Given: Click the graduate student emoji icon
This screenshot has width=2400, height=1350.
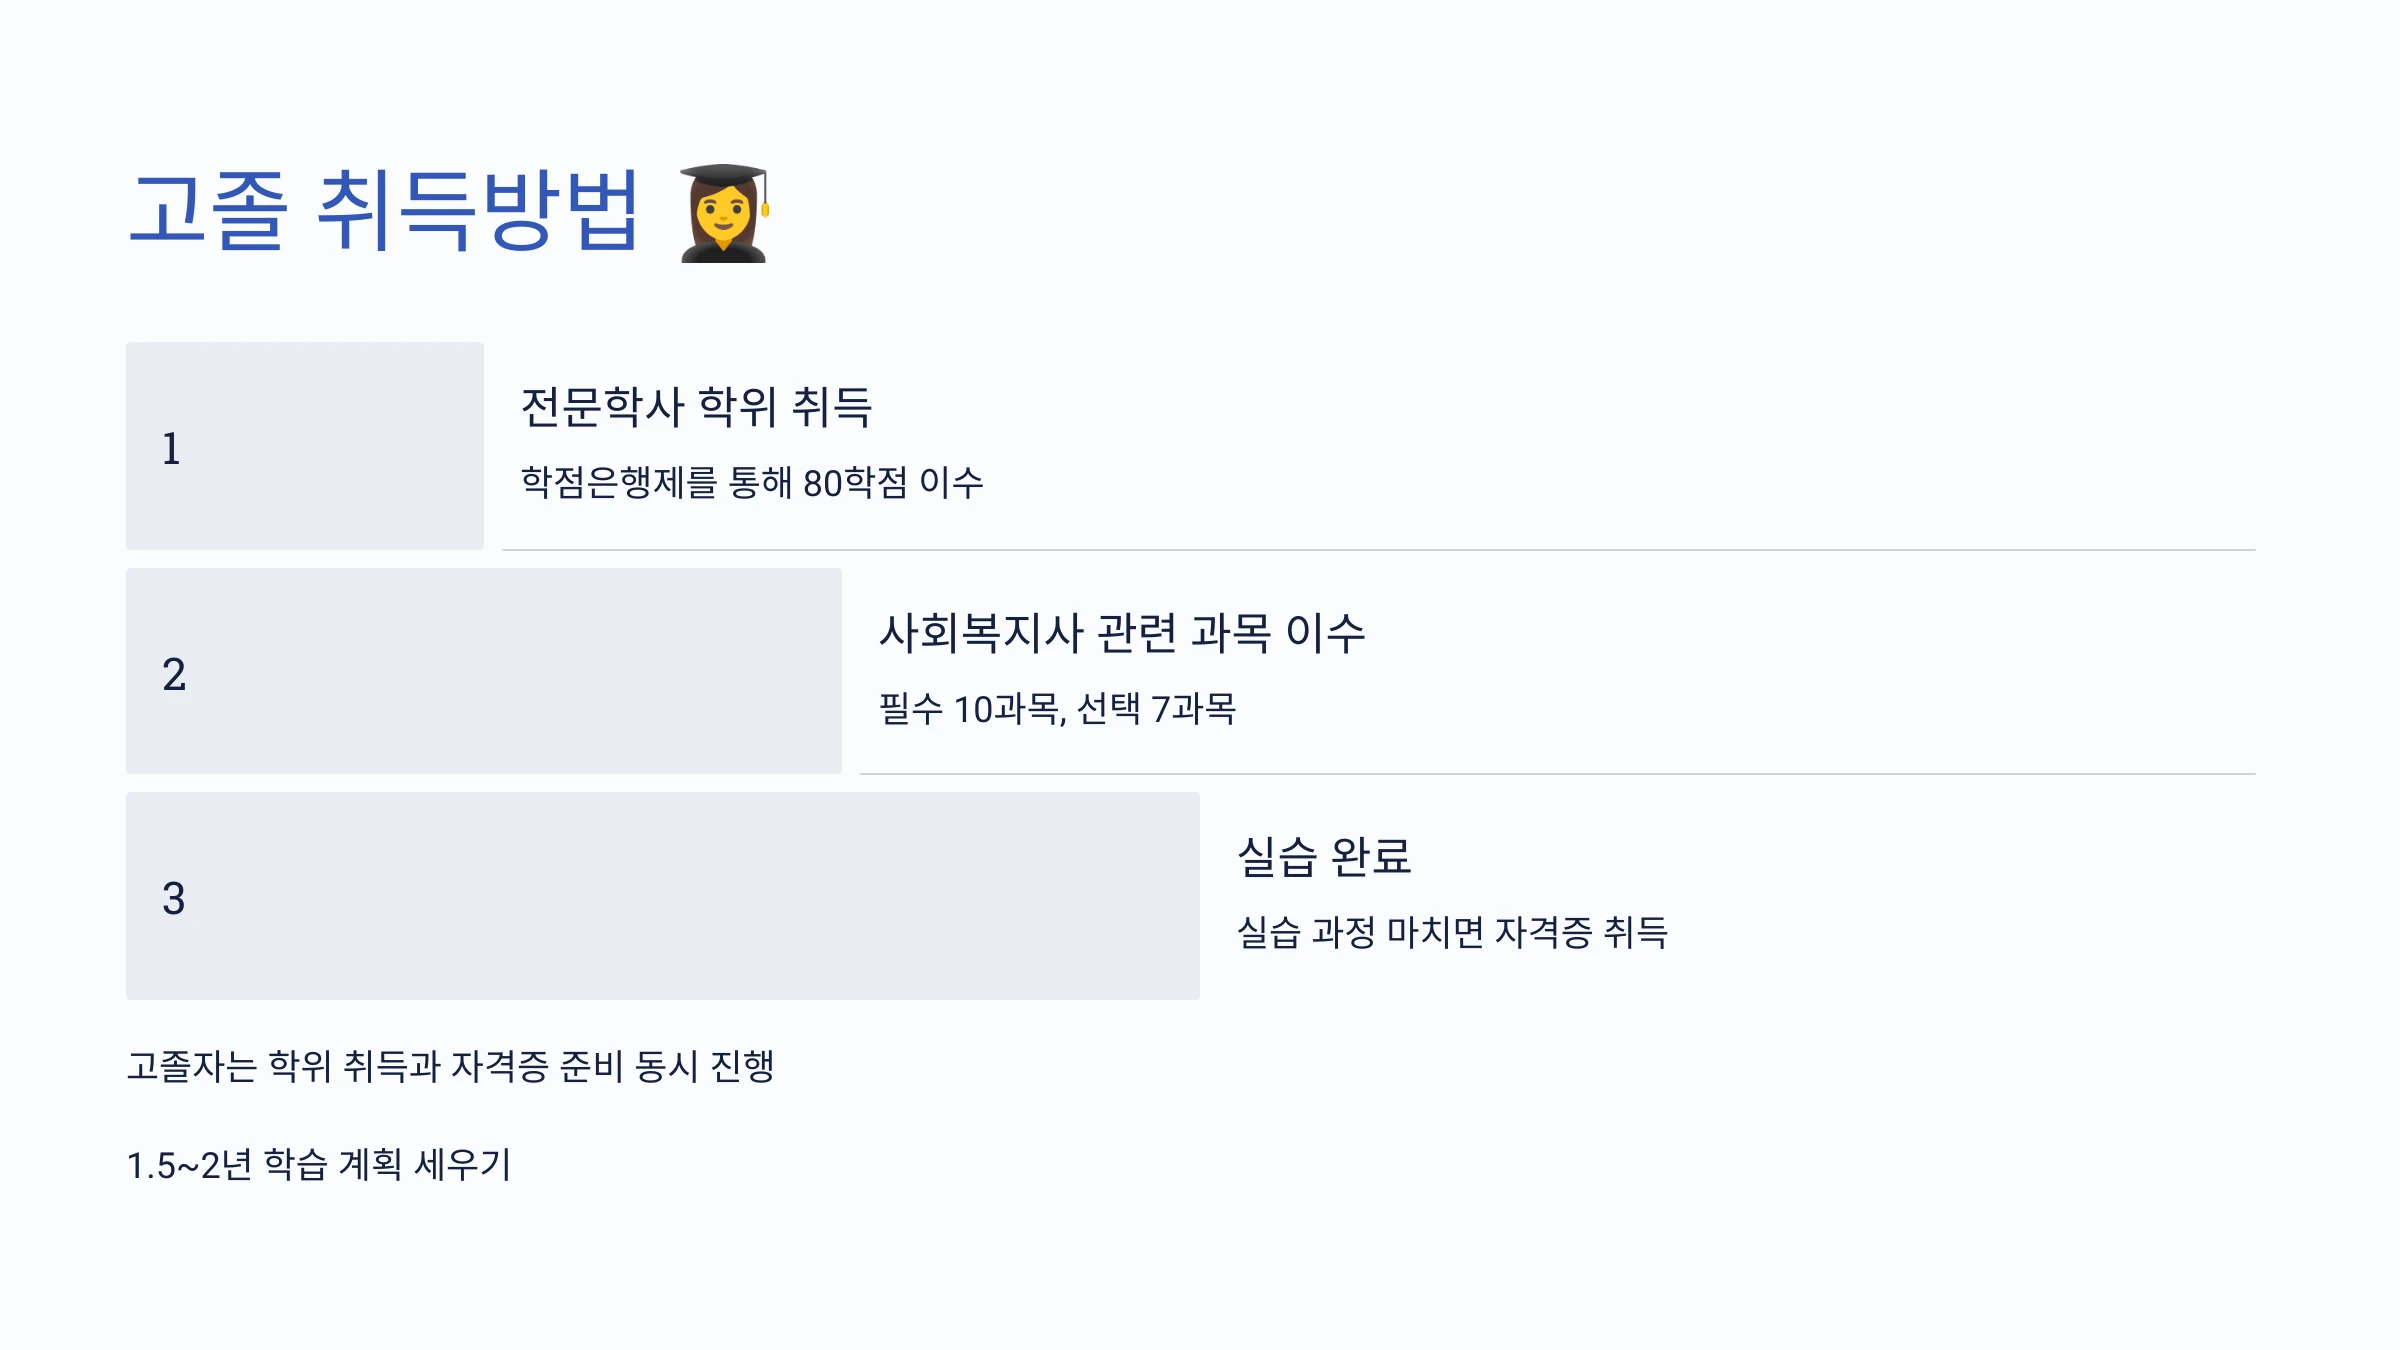Looking at the screenshot, I should click(x=724, y=213).
